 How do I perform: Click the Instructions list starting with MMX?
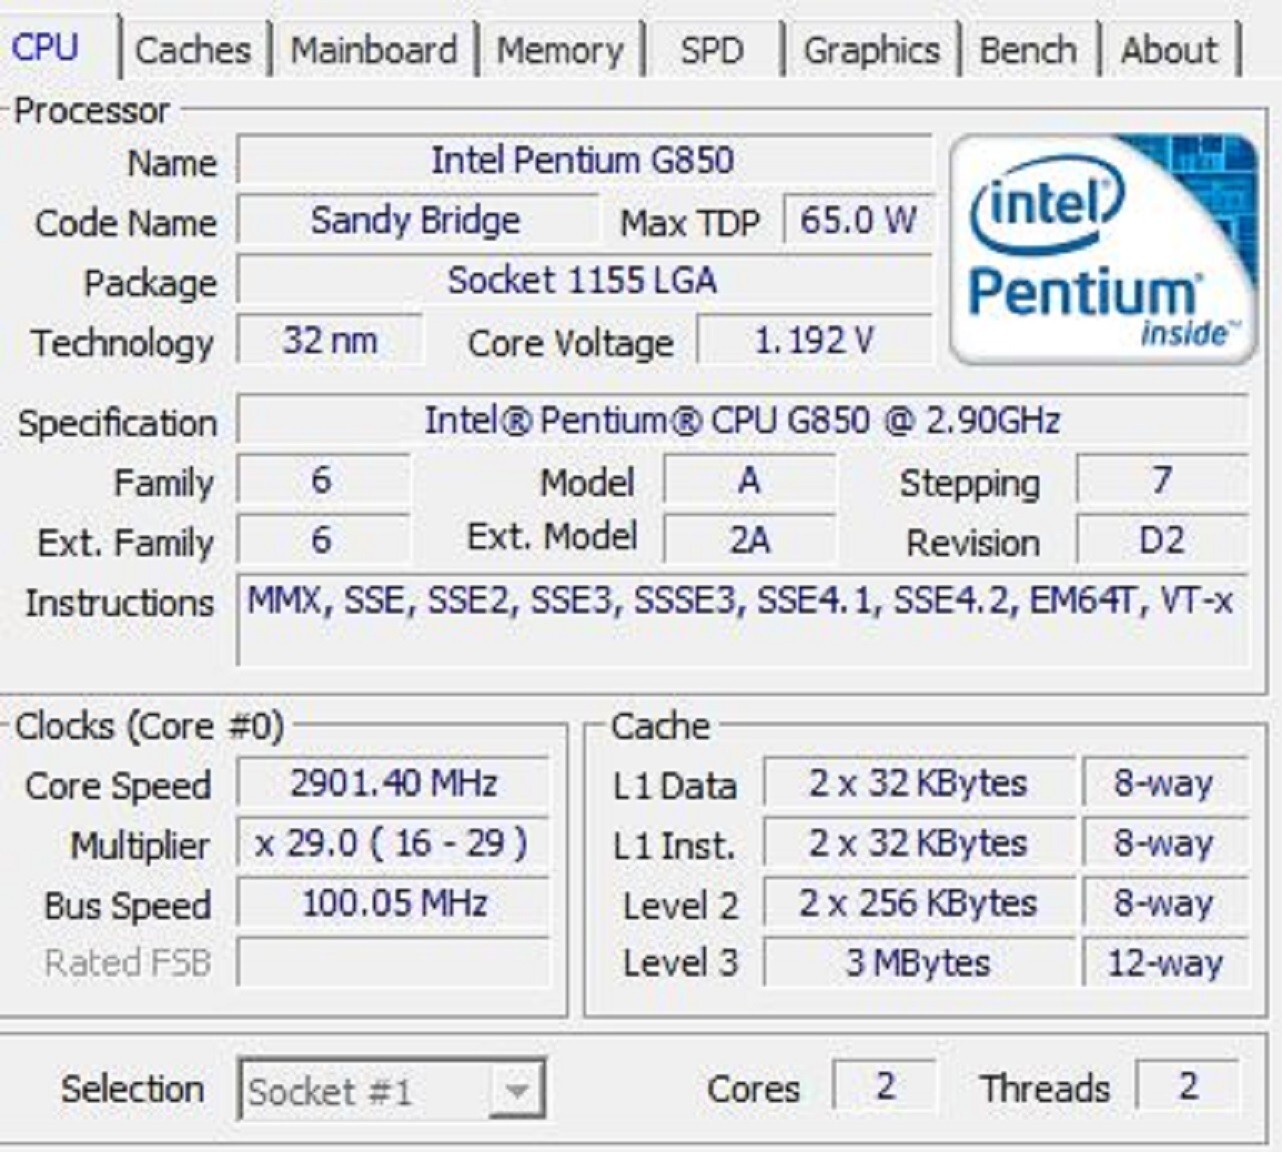[x=742, y=620]
